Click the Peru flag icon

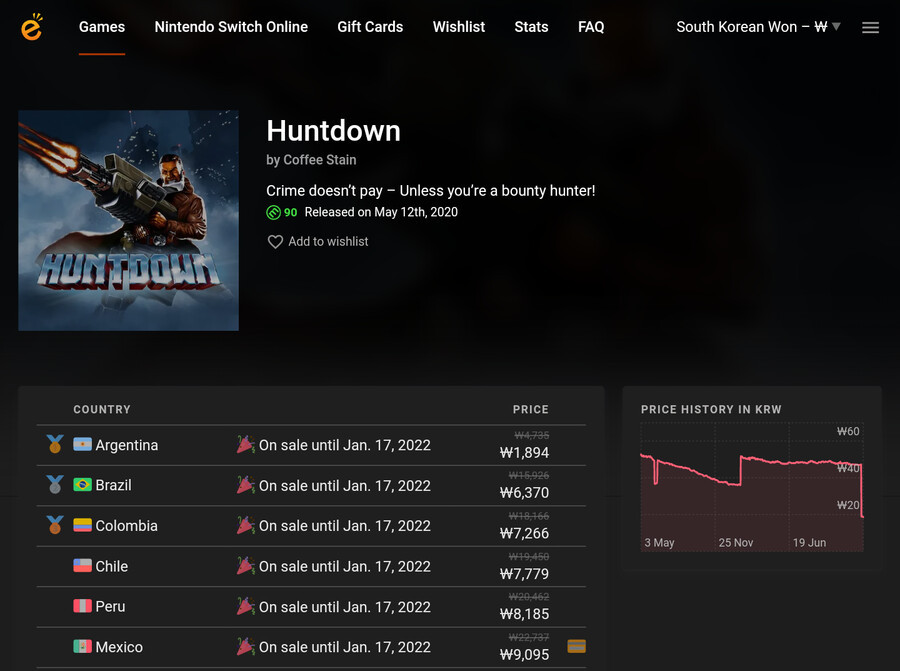[82, 606]
